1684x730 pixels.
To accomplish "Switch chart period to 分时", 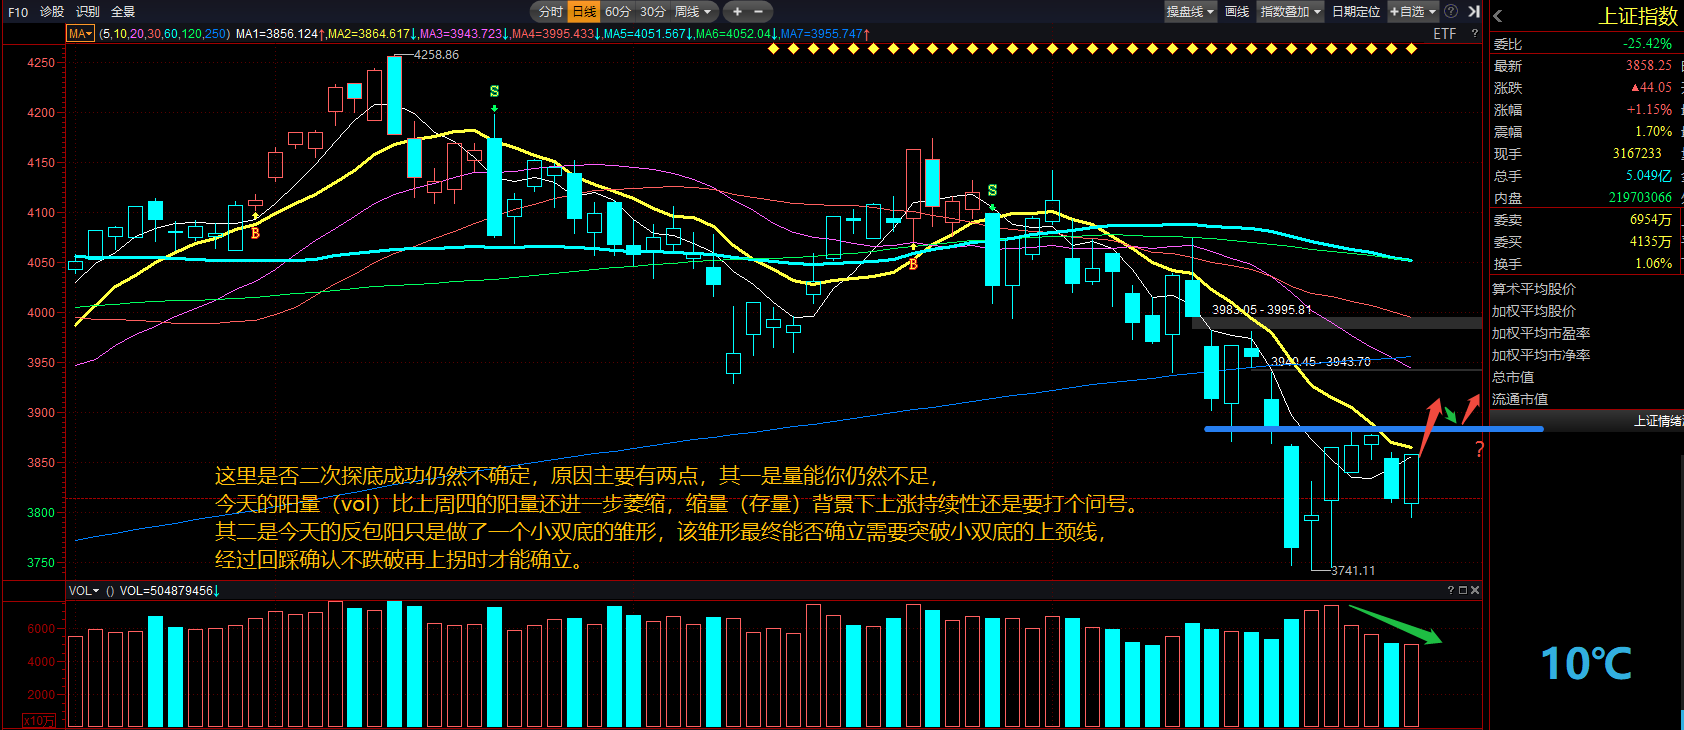I will point(551,12).
